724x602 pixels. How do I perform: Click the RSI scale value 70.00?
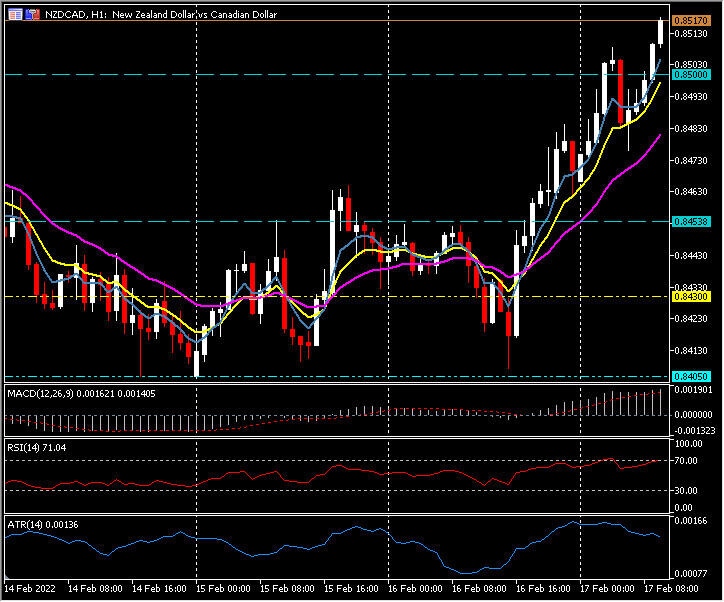click(x=686, y=461)
